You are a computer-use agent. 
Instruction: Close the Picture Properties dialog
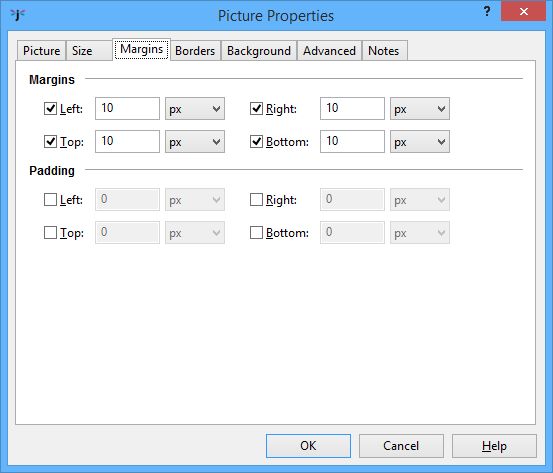pos(523,12)
